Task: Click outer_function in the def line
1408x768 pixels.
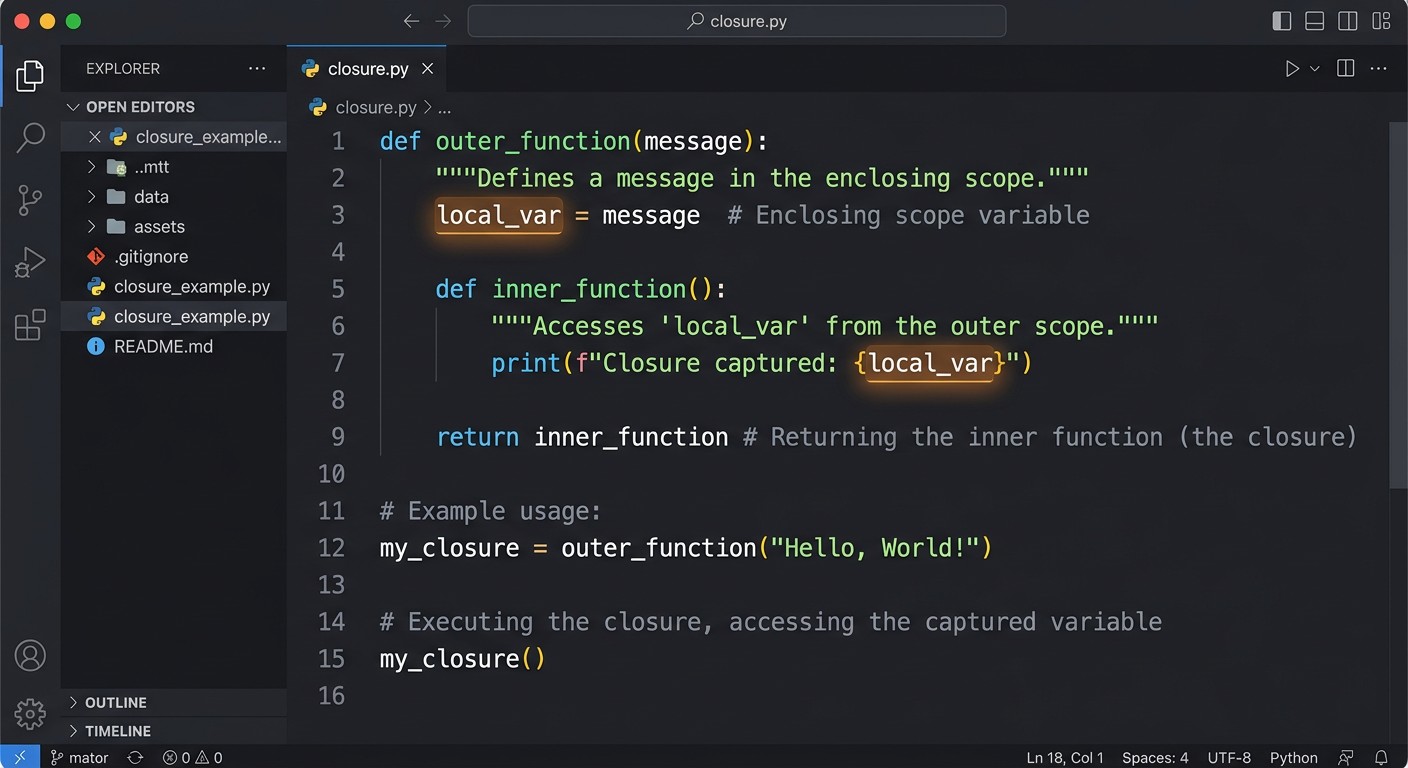Action: coord(533,142)
